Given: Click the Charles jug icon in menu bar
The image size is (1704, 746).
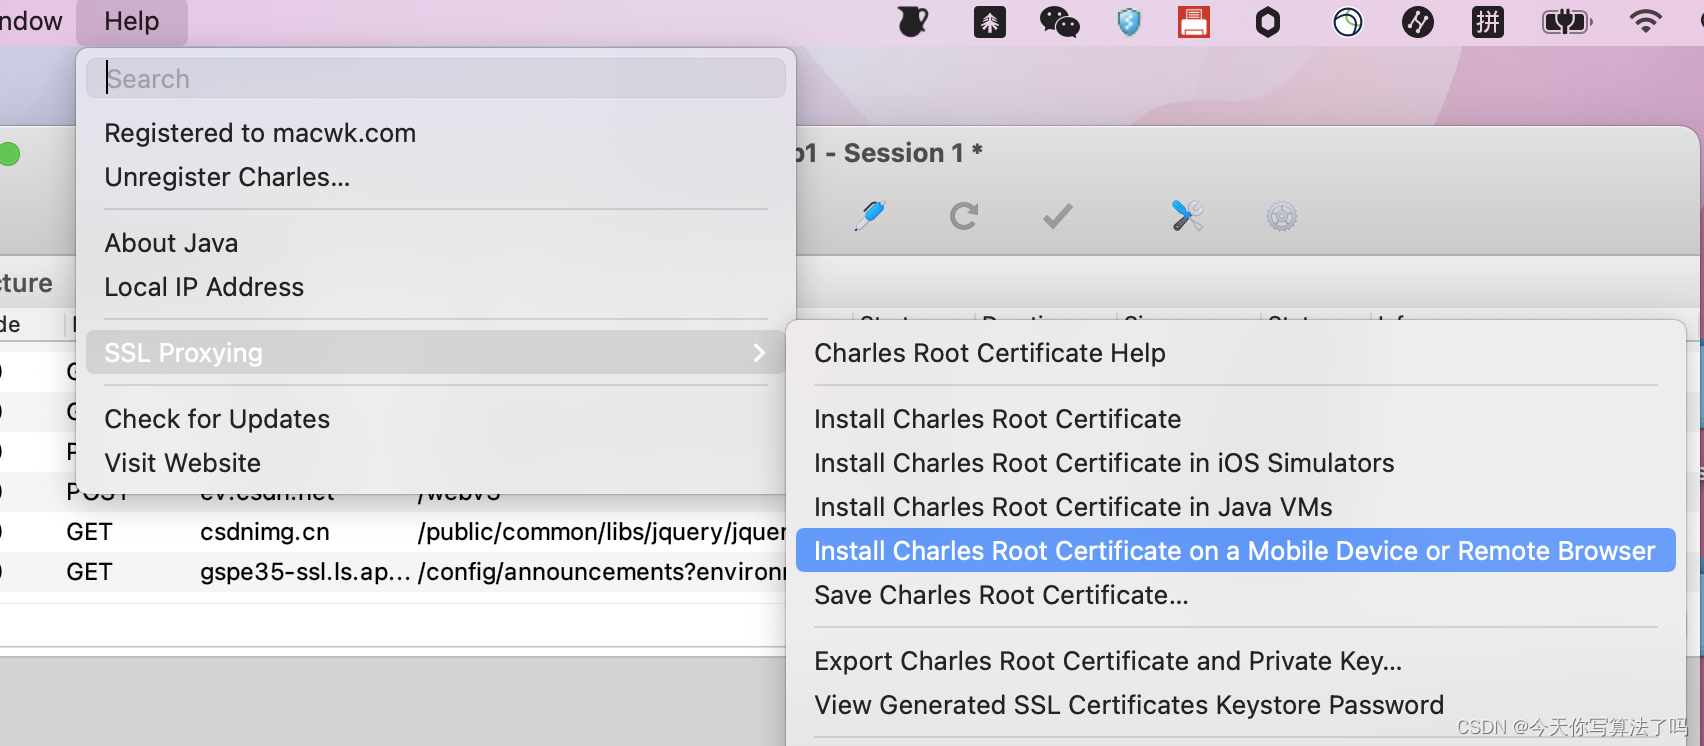Looking at the screenshot, I should coord(913,22).
